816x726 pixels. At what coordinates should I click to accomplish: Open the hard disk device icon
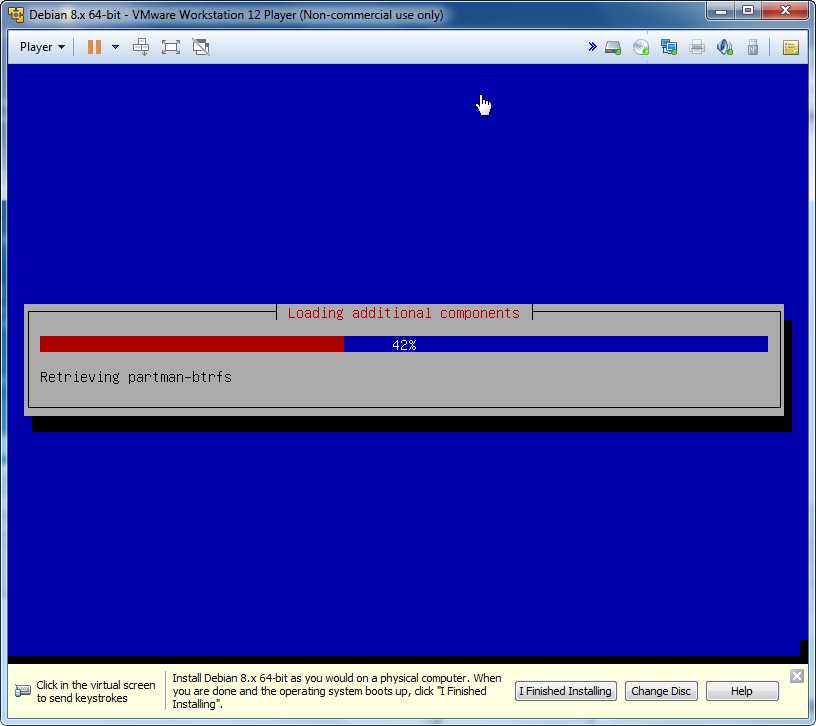[x=613, y=47]
